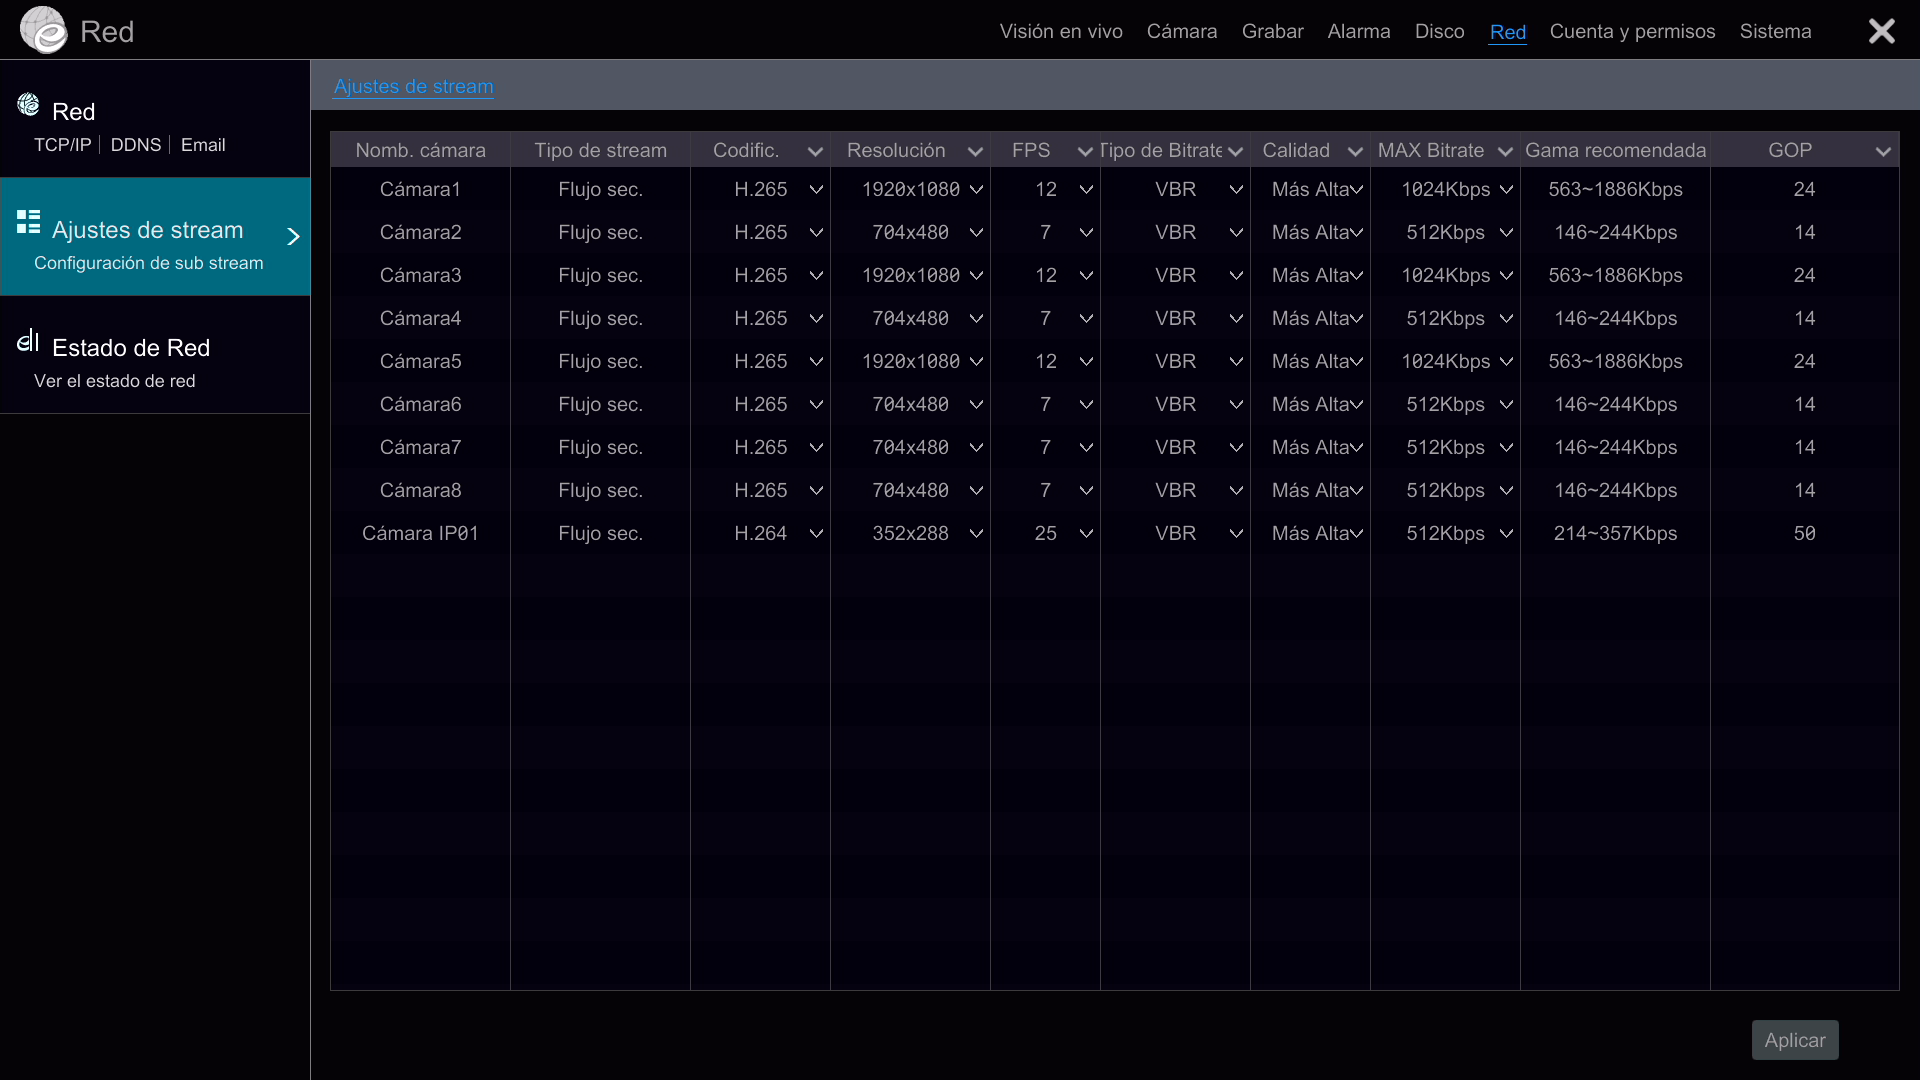This screenshot has height=1080, width=1920.
Task: Click Cámara5 name cell
Action: [420, 361]
